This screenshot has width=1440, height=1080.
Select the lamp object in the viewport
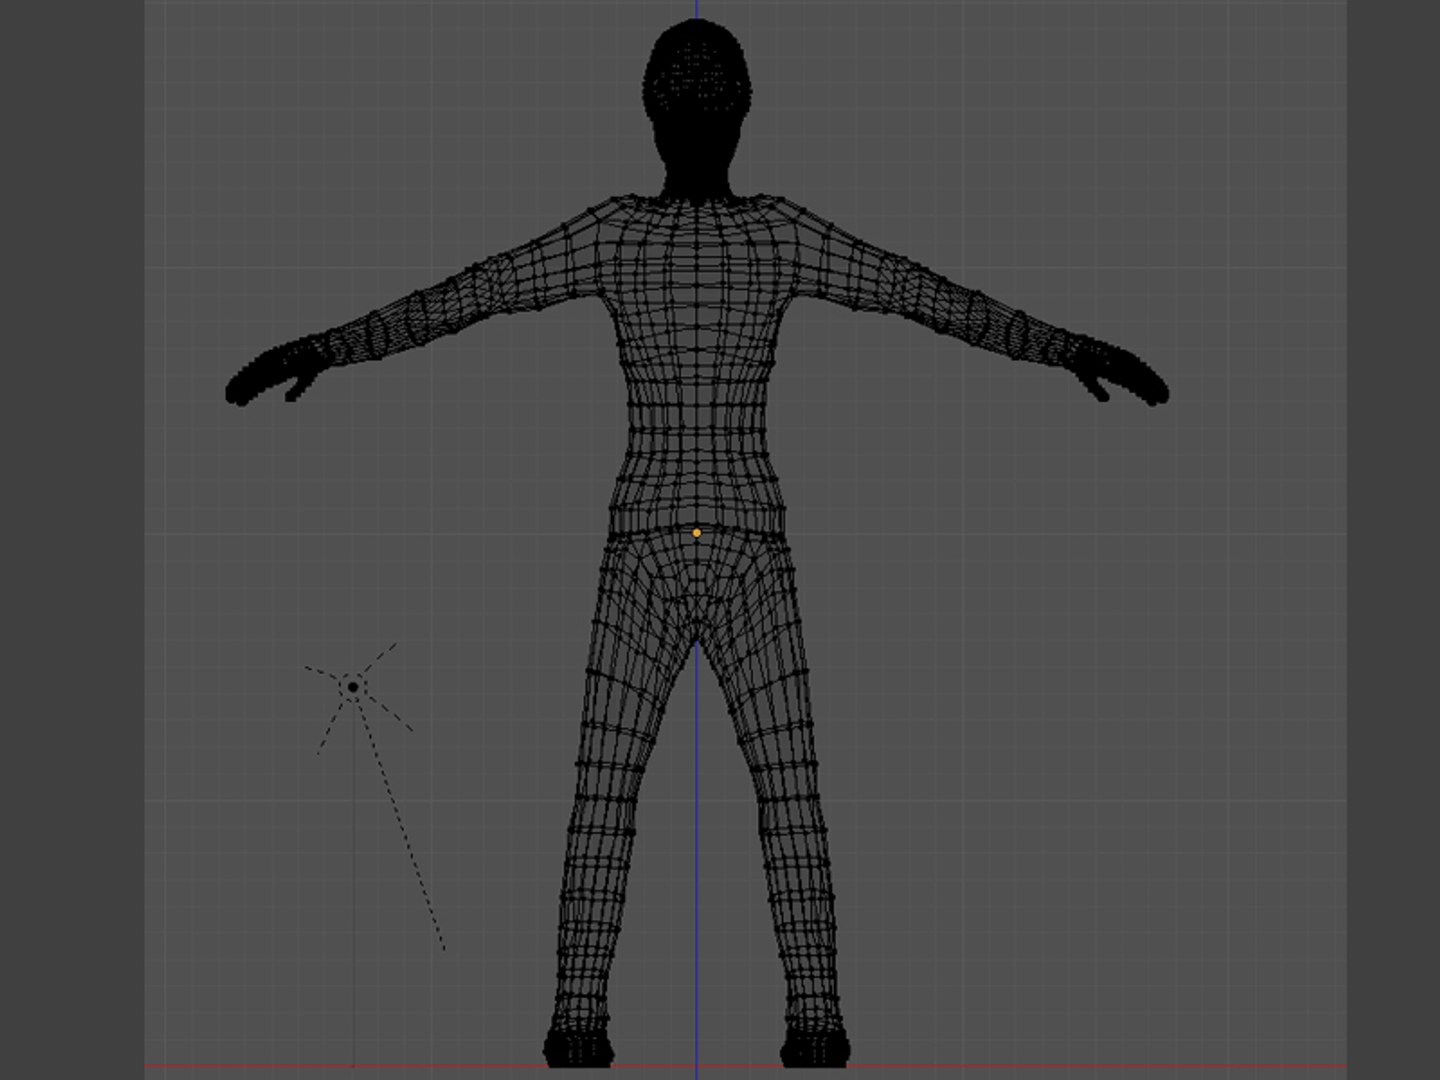click(x=353, y=687)
